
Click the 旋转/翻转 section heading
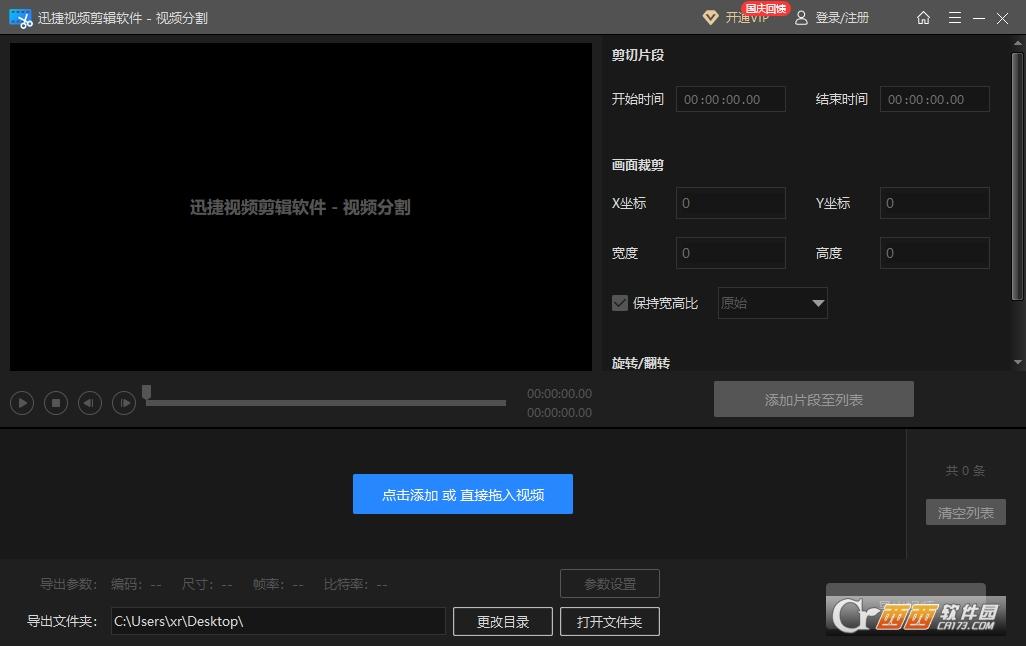click(x=641, y=363)
